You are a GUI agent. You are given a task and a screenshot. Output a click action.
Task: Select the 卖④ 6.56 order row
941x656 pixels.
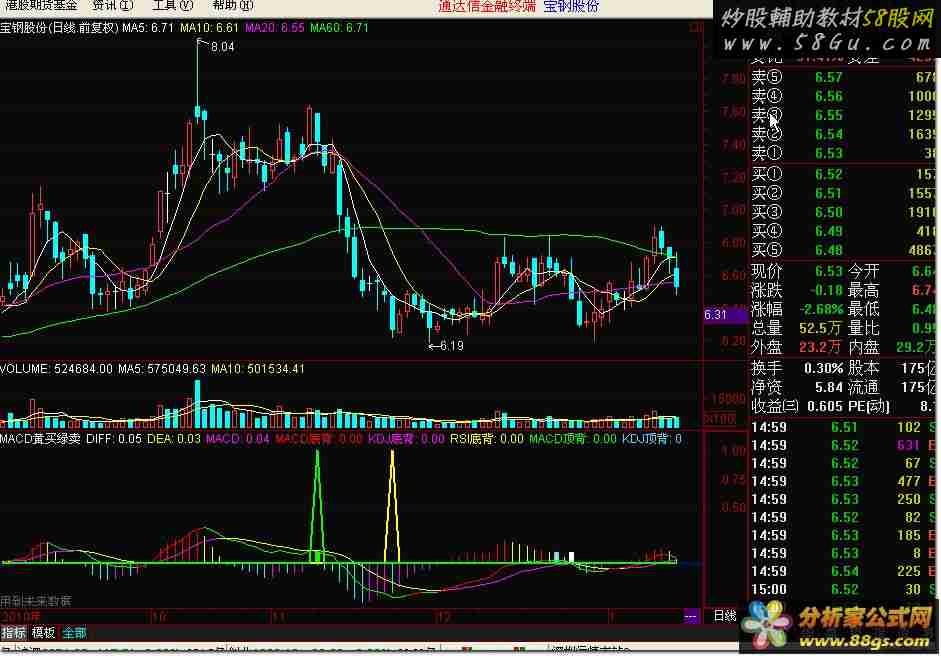(x=843, y=96)
